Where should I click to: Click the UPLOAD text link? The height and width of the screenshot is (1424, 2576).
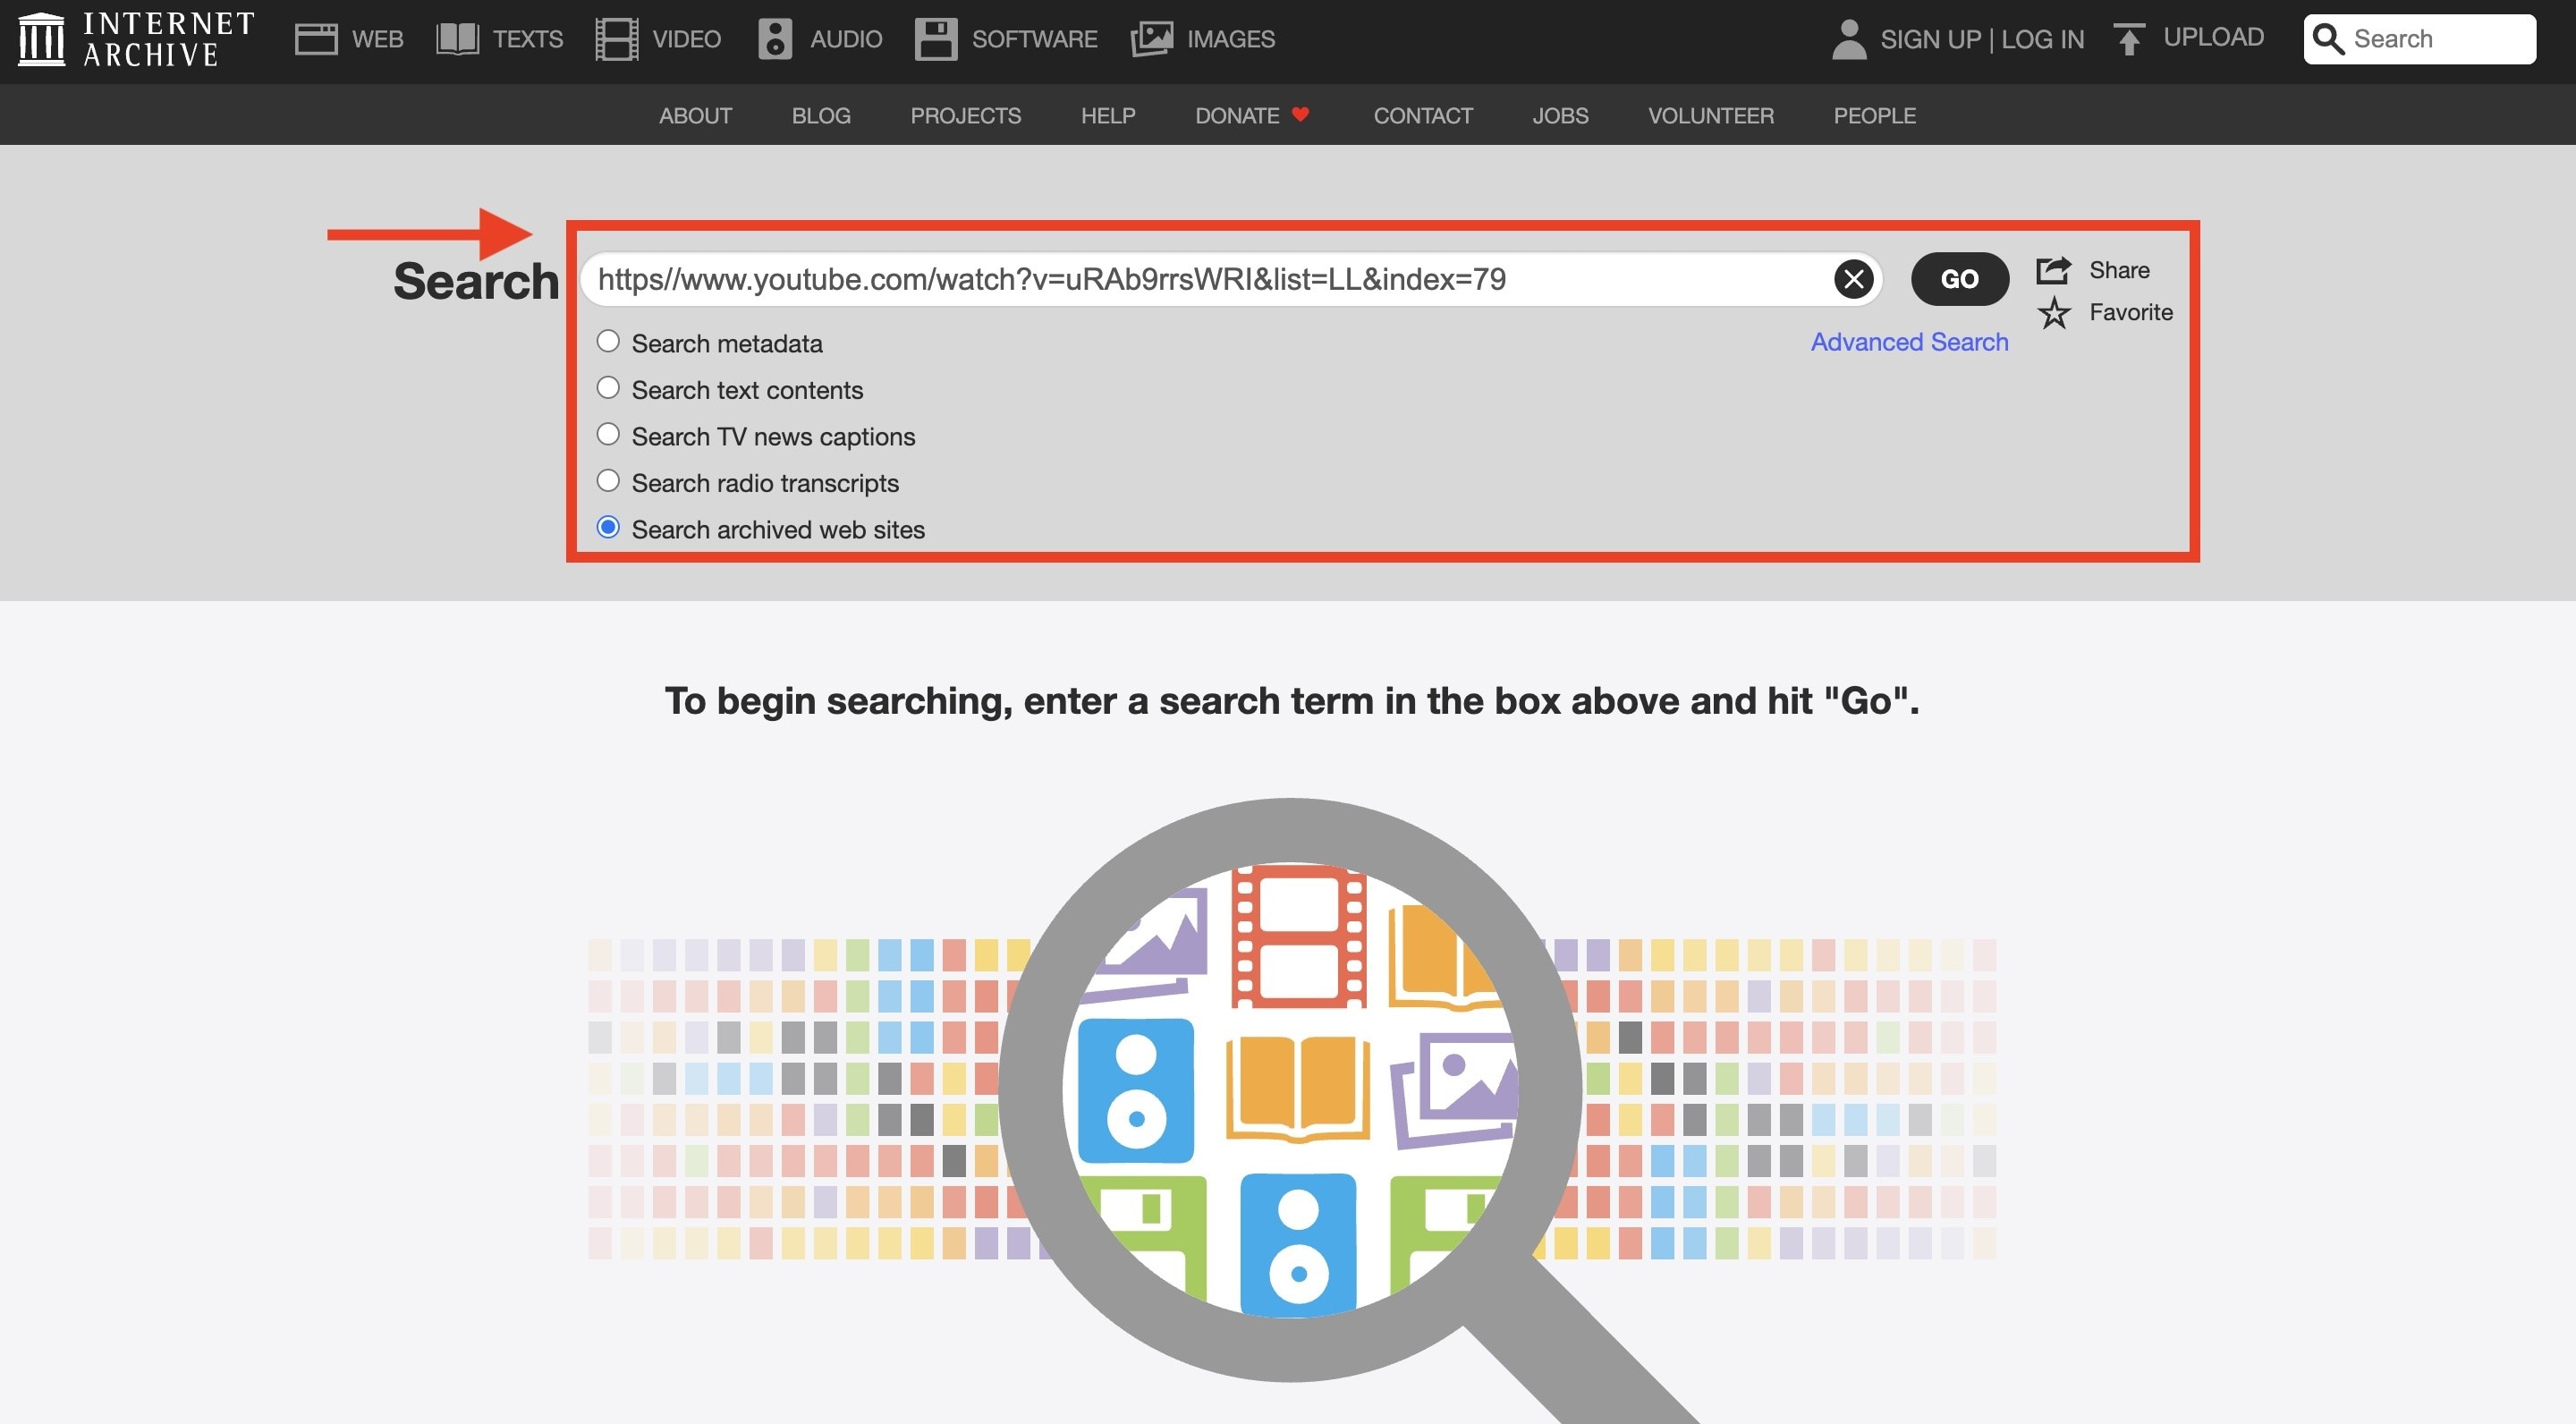[2213, 37]
